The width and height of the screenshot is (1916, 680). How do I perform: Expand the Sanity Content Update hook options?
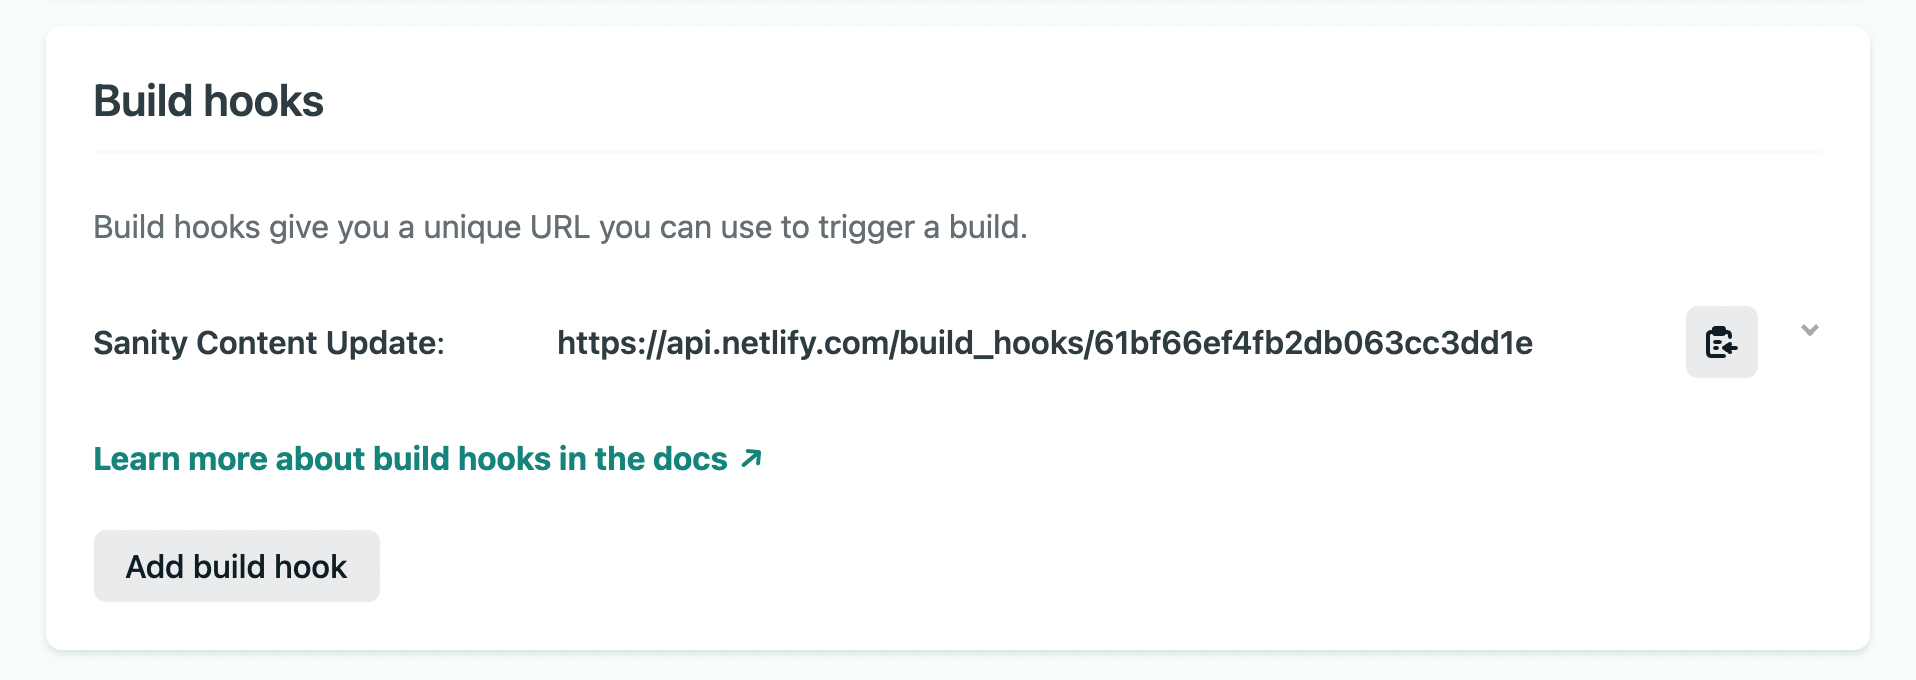(x=1809, y=330)
